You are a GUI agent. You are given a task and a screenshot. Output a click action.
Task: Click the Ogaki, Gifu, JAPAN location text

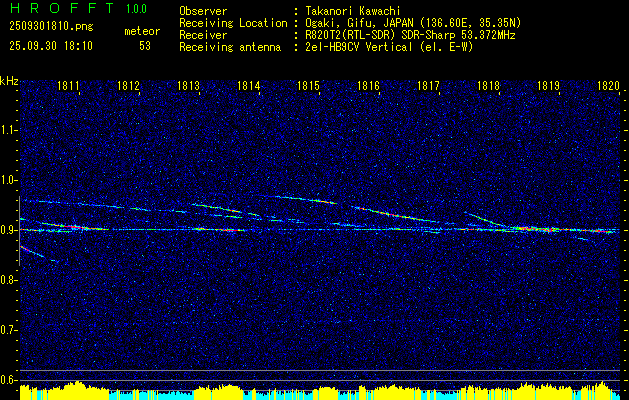click(x=413, y=23)
